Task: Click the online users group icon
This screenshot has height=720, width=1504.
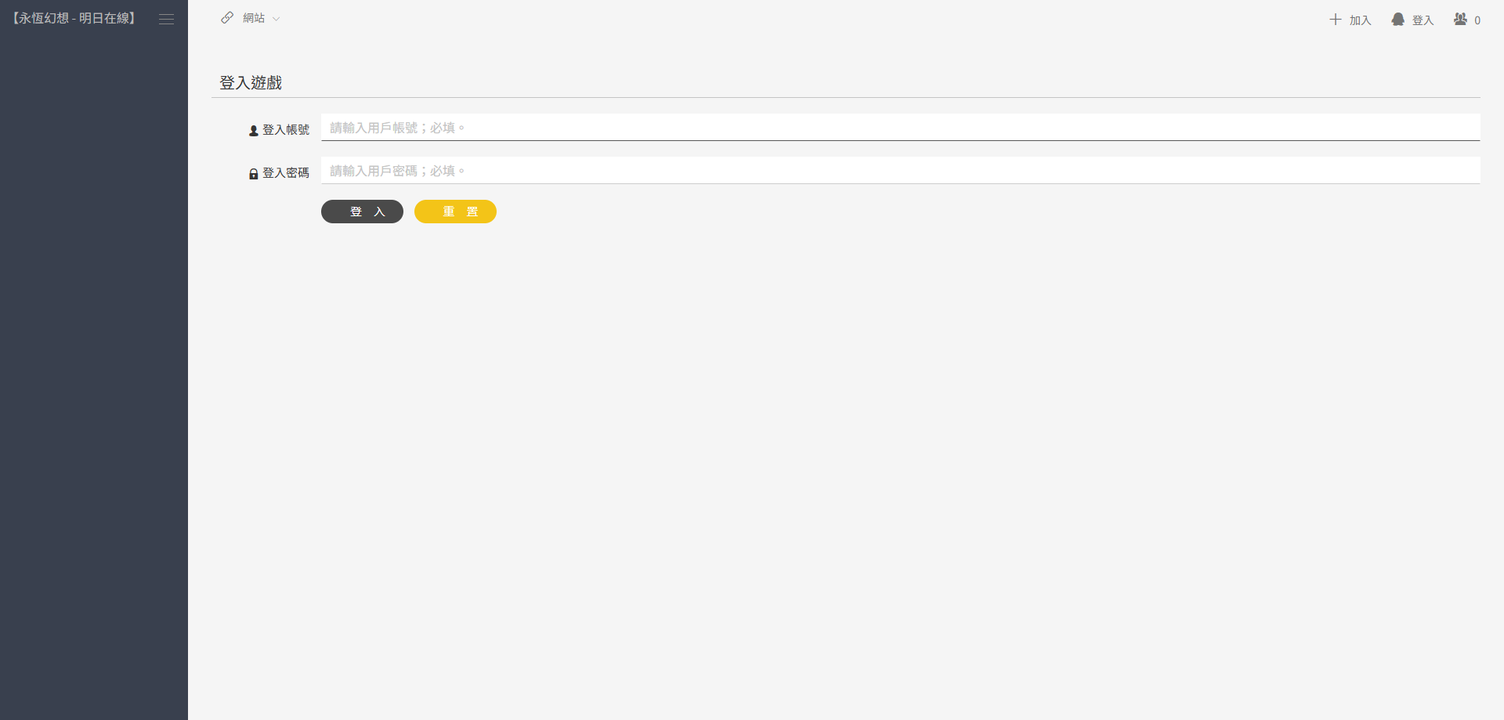Action: [x=1460, y=19]
